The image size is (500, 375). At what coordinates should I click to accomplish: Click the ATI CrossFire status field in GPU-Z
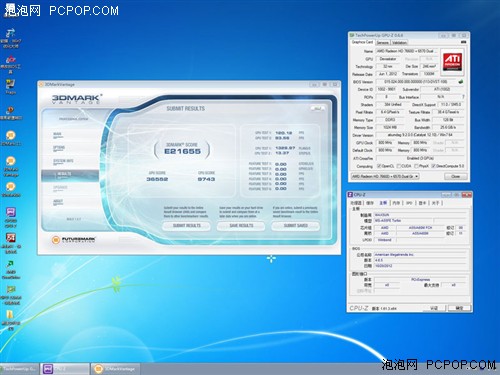421,158
